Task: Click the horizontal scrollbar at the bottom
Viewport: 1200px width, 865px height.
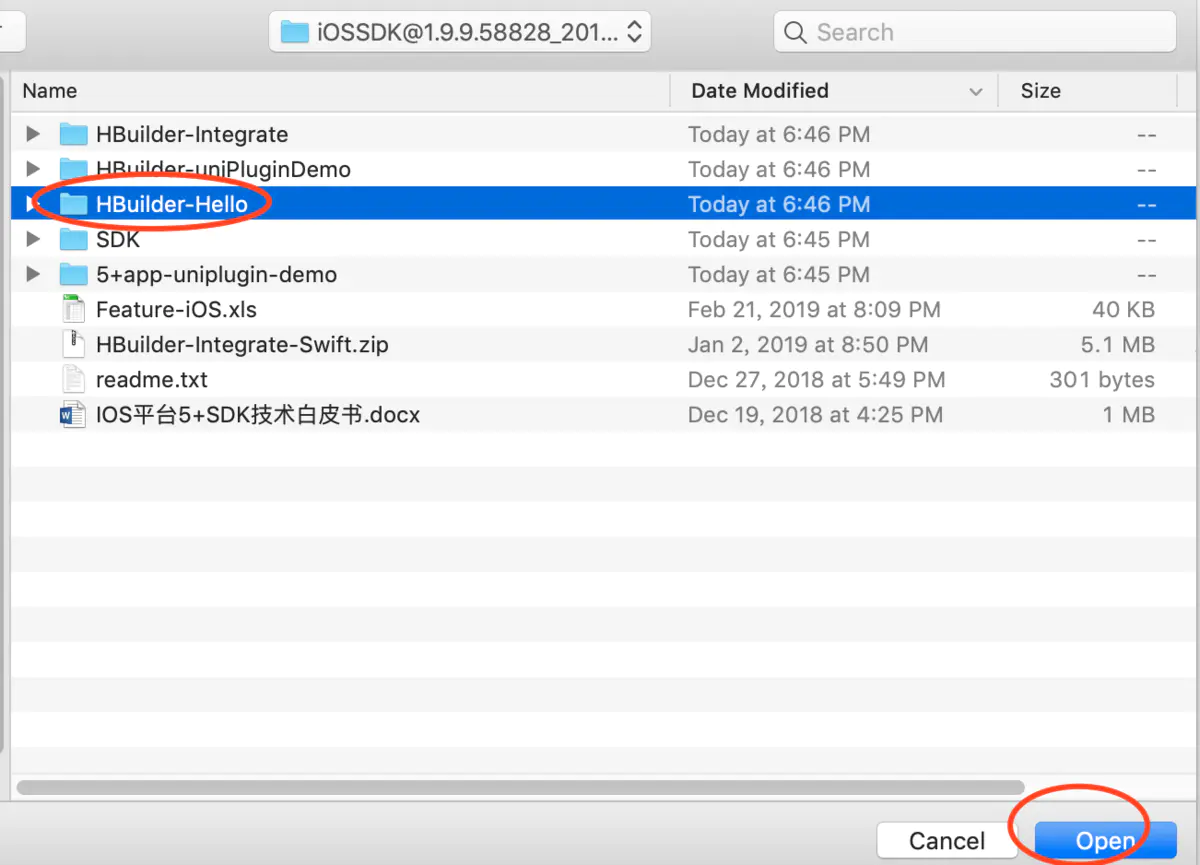Action: pos(520,787)
